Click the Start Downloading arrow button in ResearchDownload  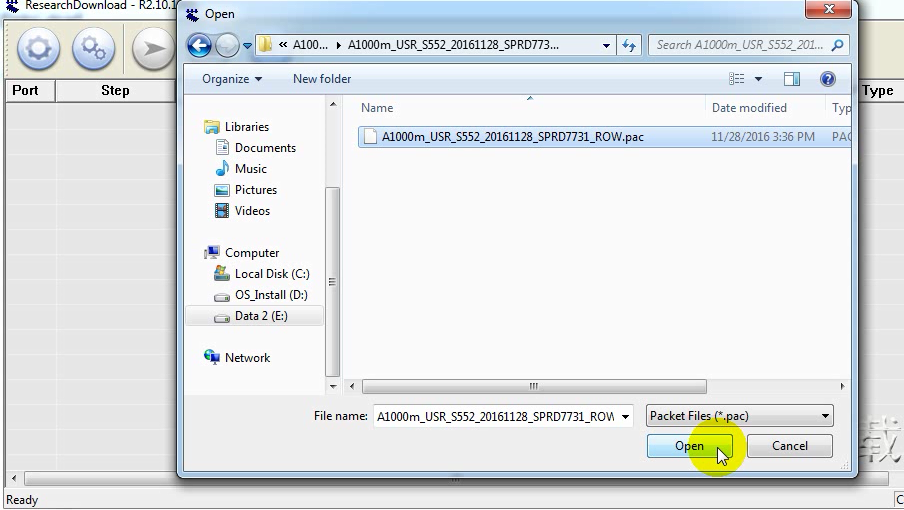click(153, 48)
